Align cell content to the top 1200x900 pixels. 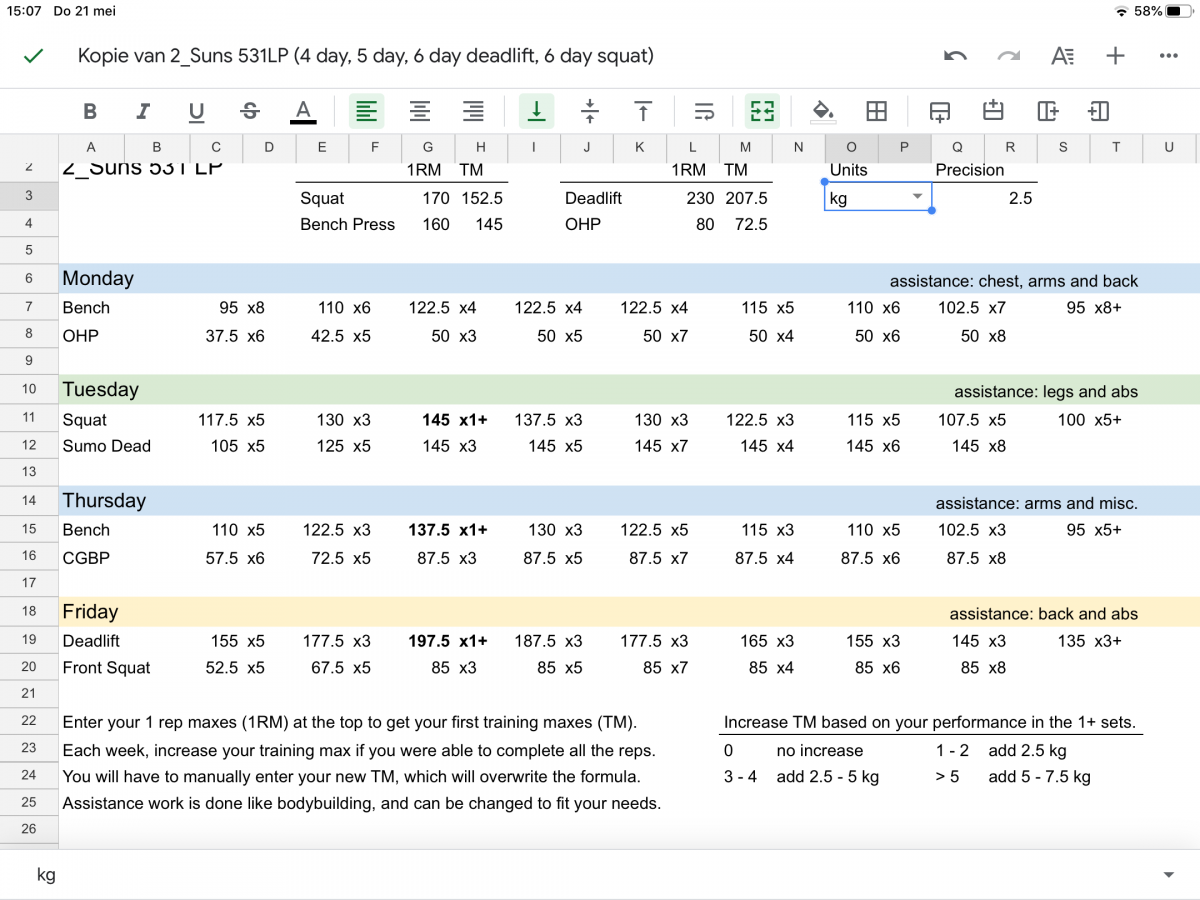[x=643, y=111]
